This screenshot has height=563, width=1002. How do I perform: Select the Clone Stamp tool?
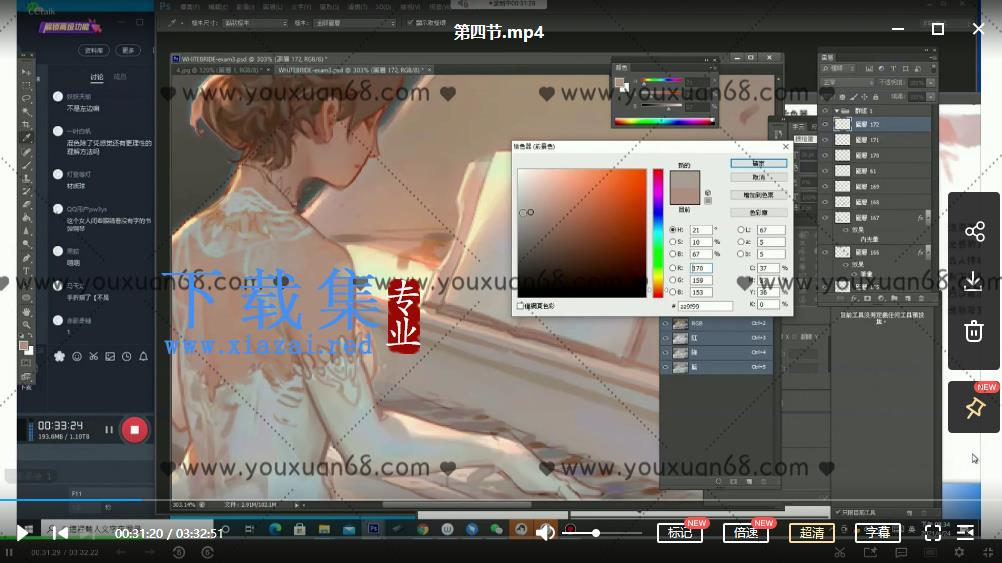26,178
